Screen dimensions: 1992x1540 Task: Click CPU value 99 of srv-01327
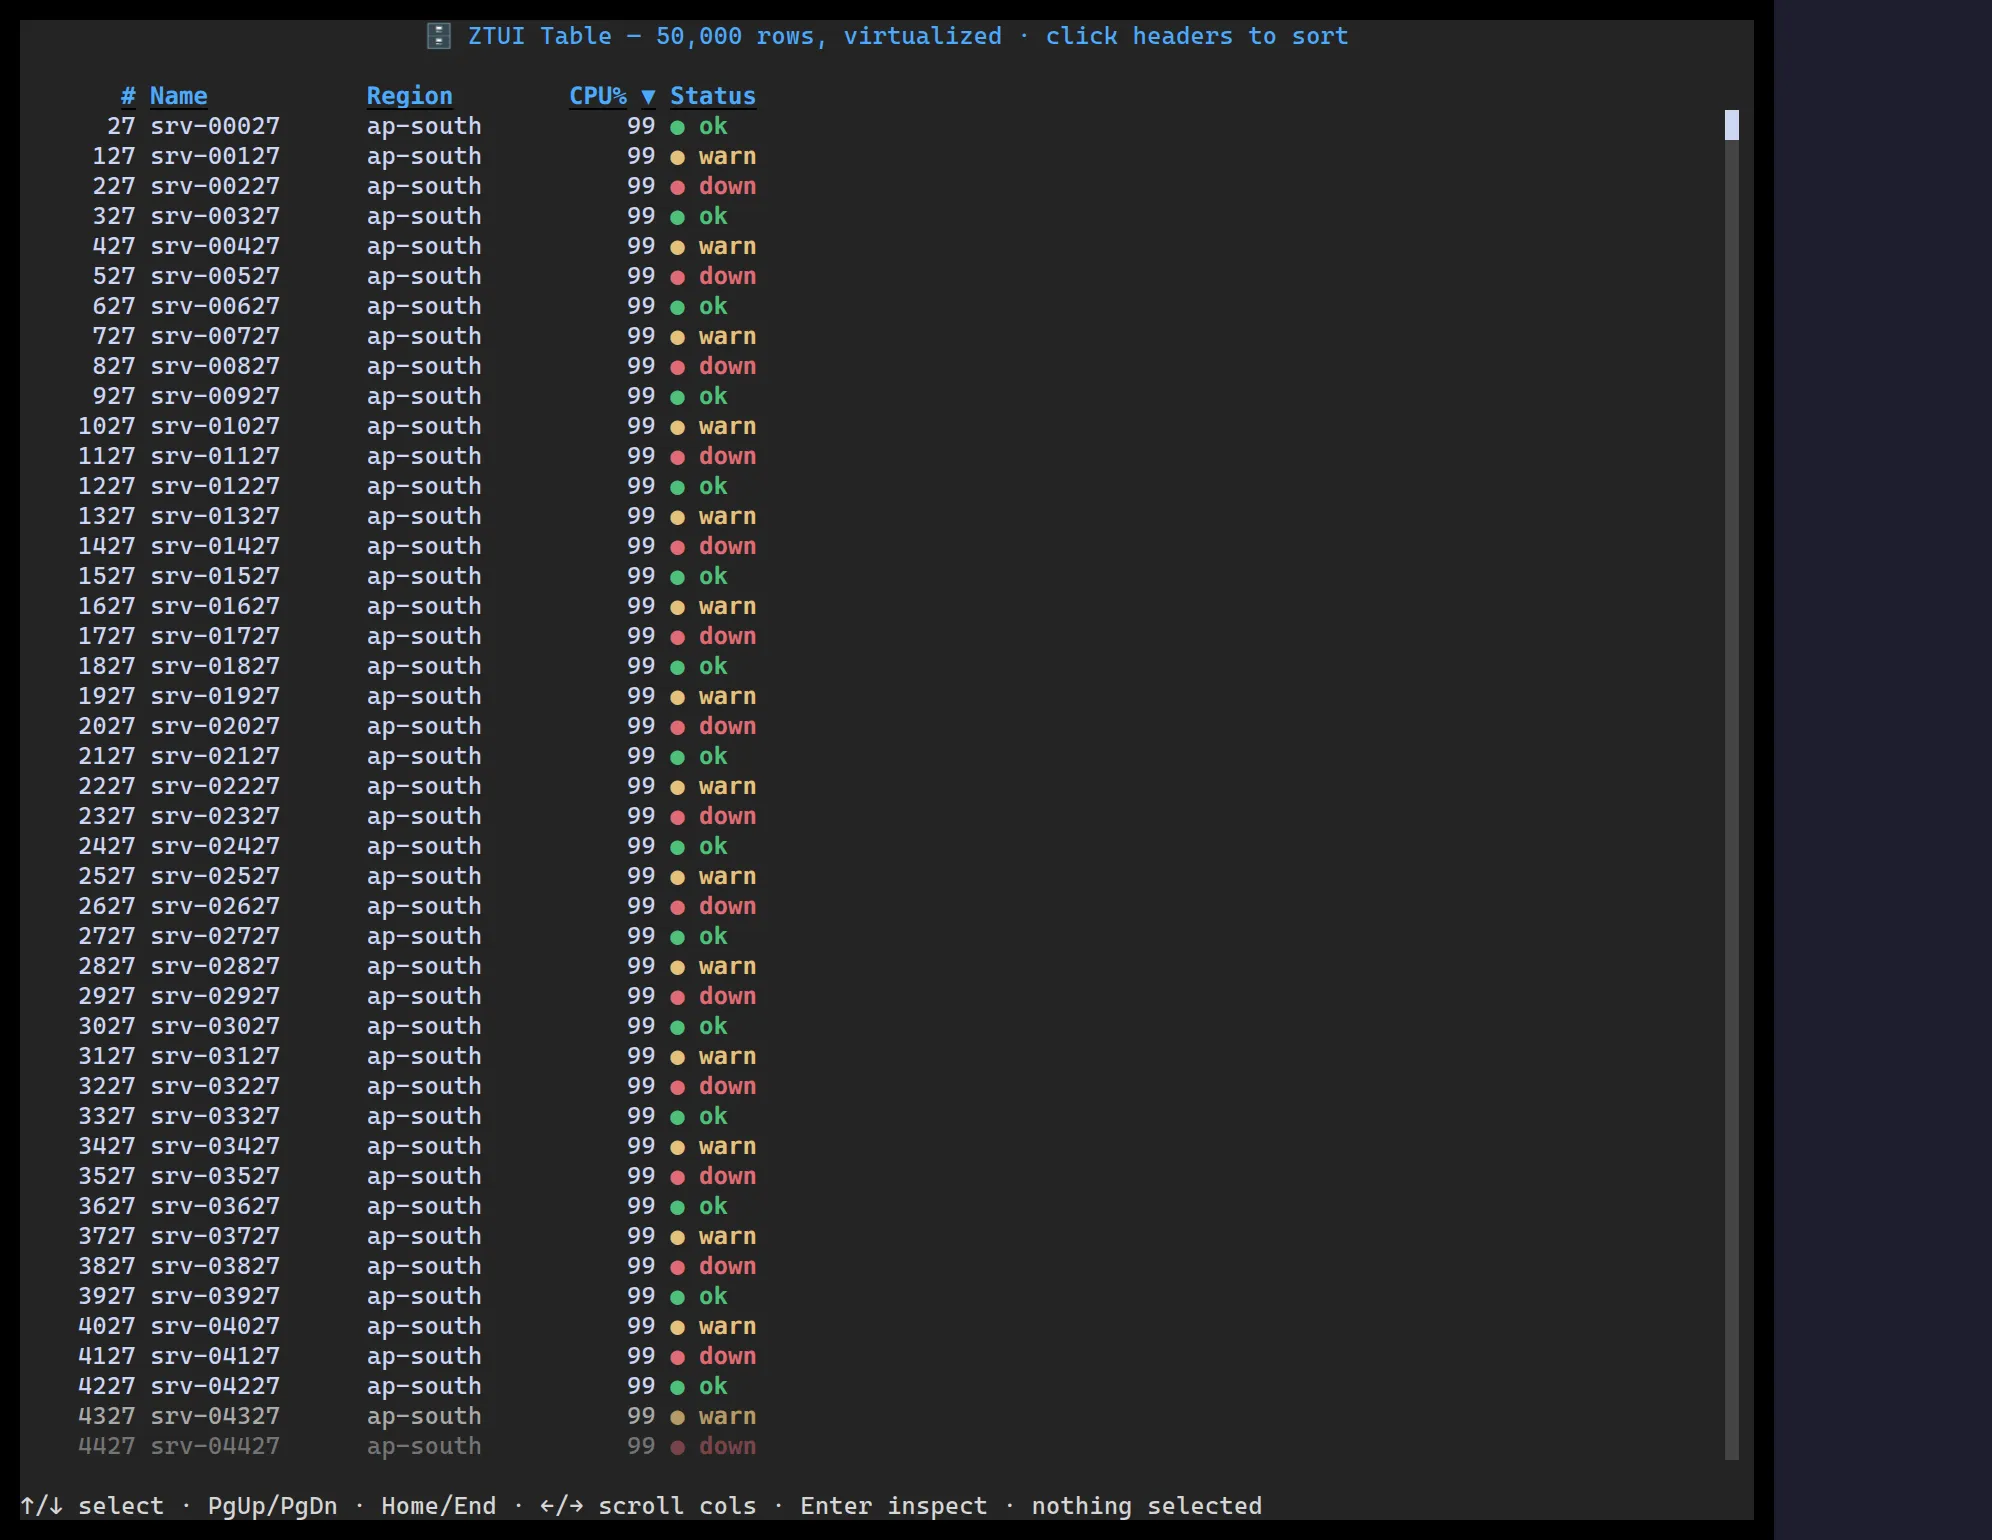(641, 516)
